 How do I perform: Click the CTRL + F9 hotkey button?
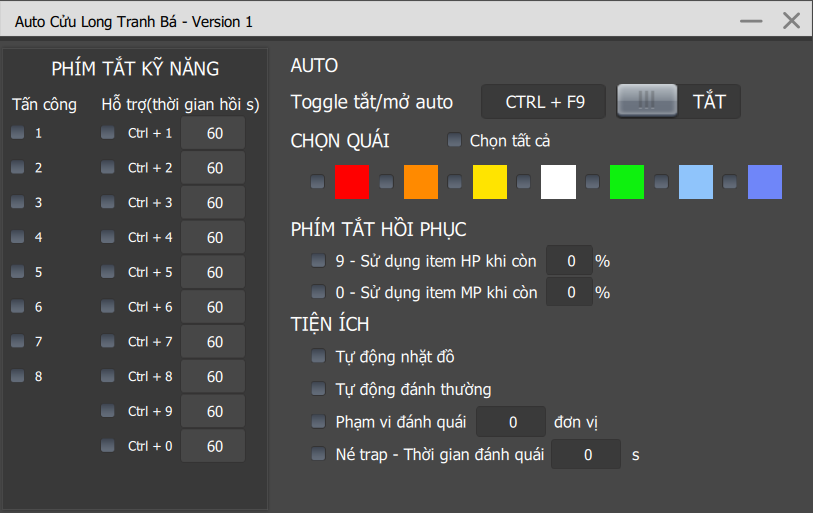(544, 101)
